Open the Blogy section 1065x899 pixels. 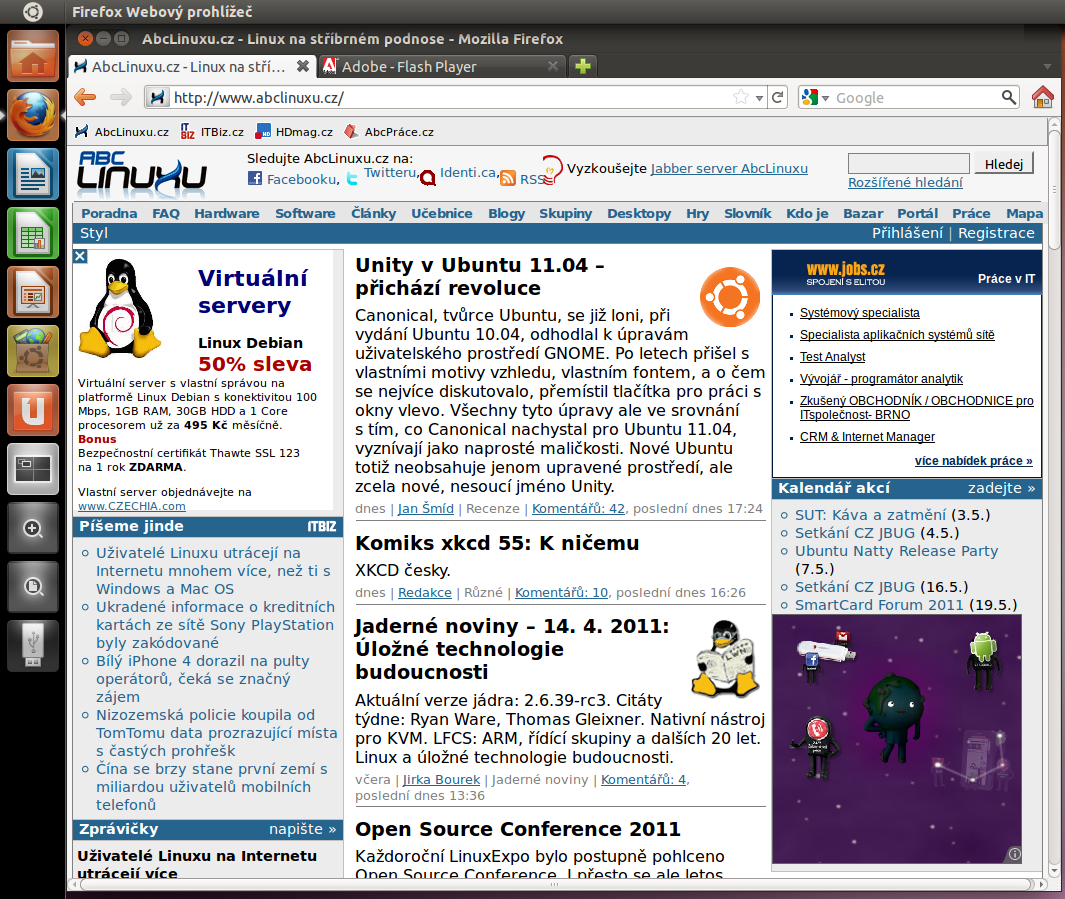pos(507,213)
